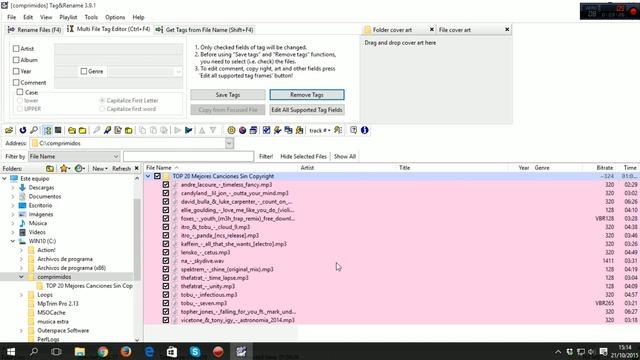Enable the Comment field checkbox
The image size is (640, 360).
16,82
